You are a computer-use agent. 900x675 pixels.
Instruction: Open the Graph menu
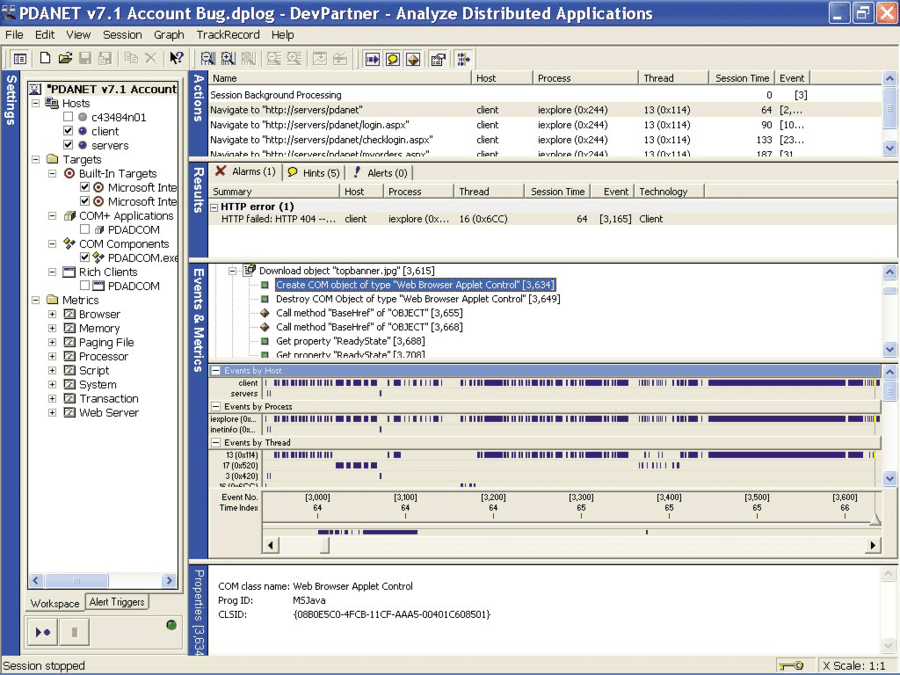click(169, 35)
